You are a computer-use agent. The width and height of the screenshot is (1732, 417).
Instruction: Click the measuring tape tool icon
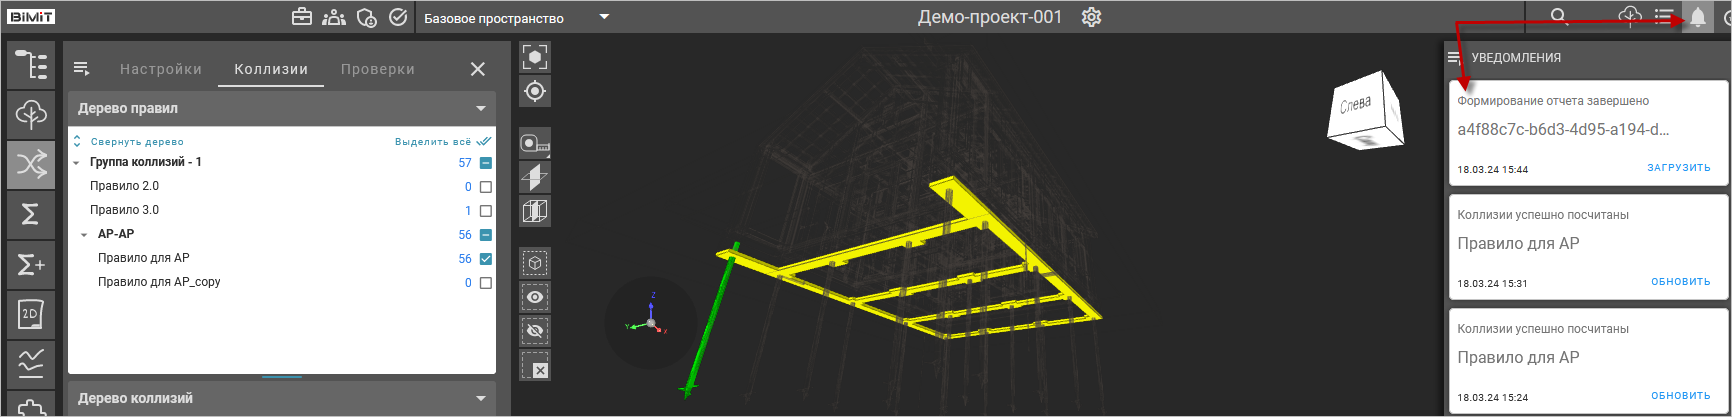click(x=535, y=144)
